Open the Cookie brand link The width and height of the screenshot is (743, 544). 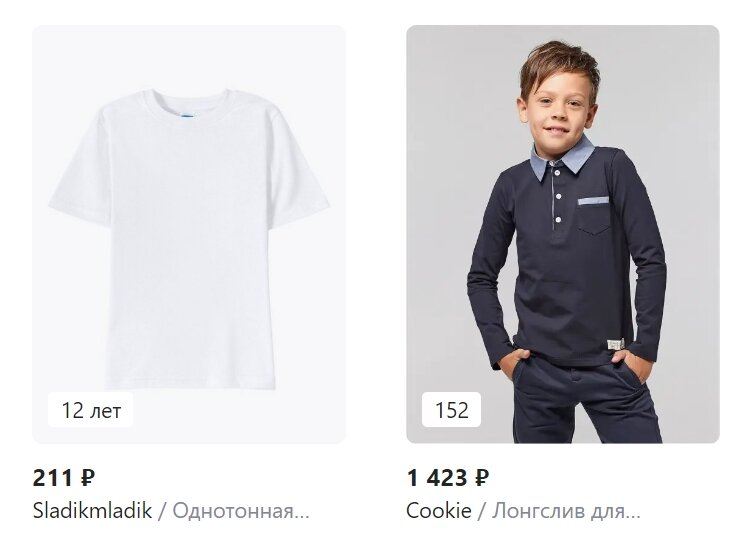pos(439,511)
